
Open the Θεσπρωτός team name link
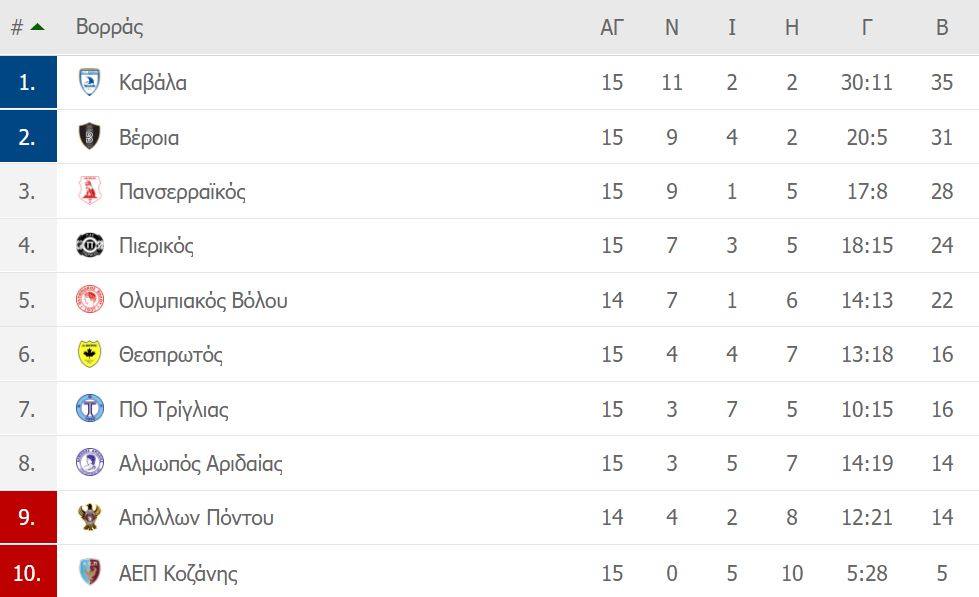(x=170, y=355)
